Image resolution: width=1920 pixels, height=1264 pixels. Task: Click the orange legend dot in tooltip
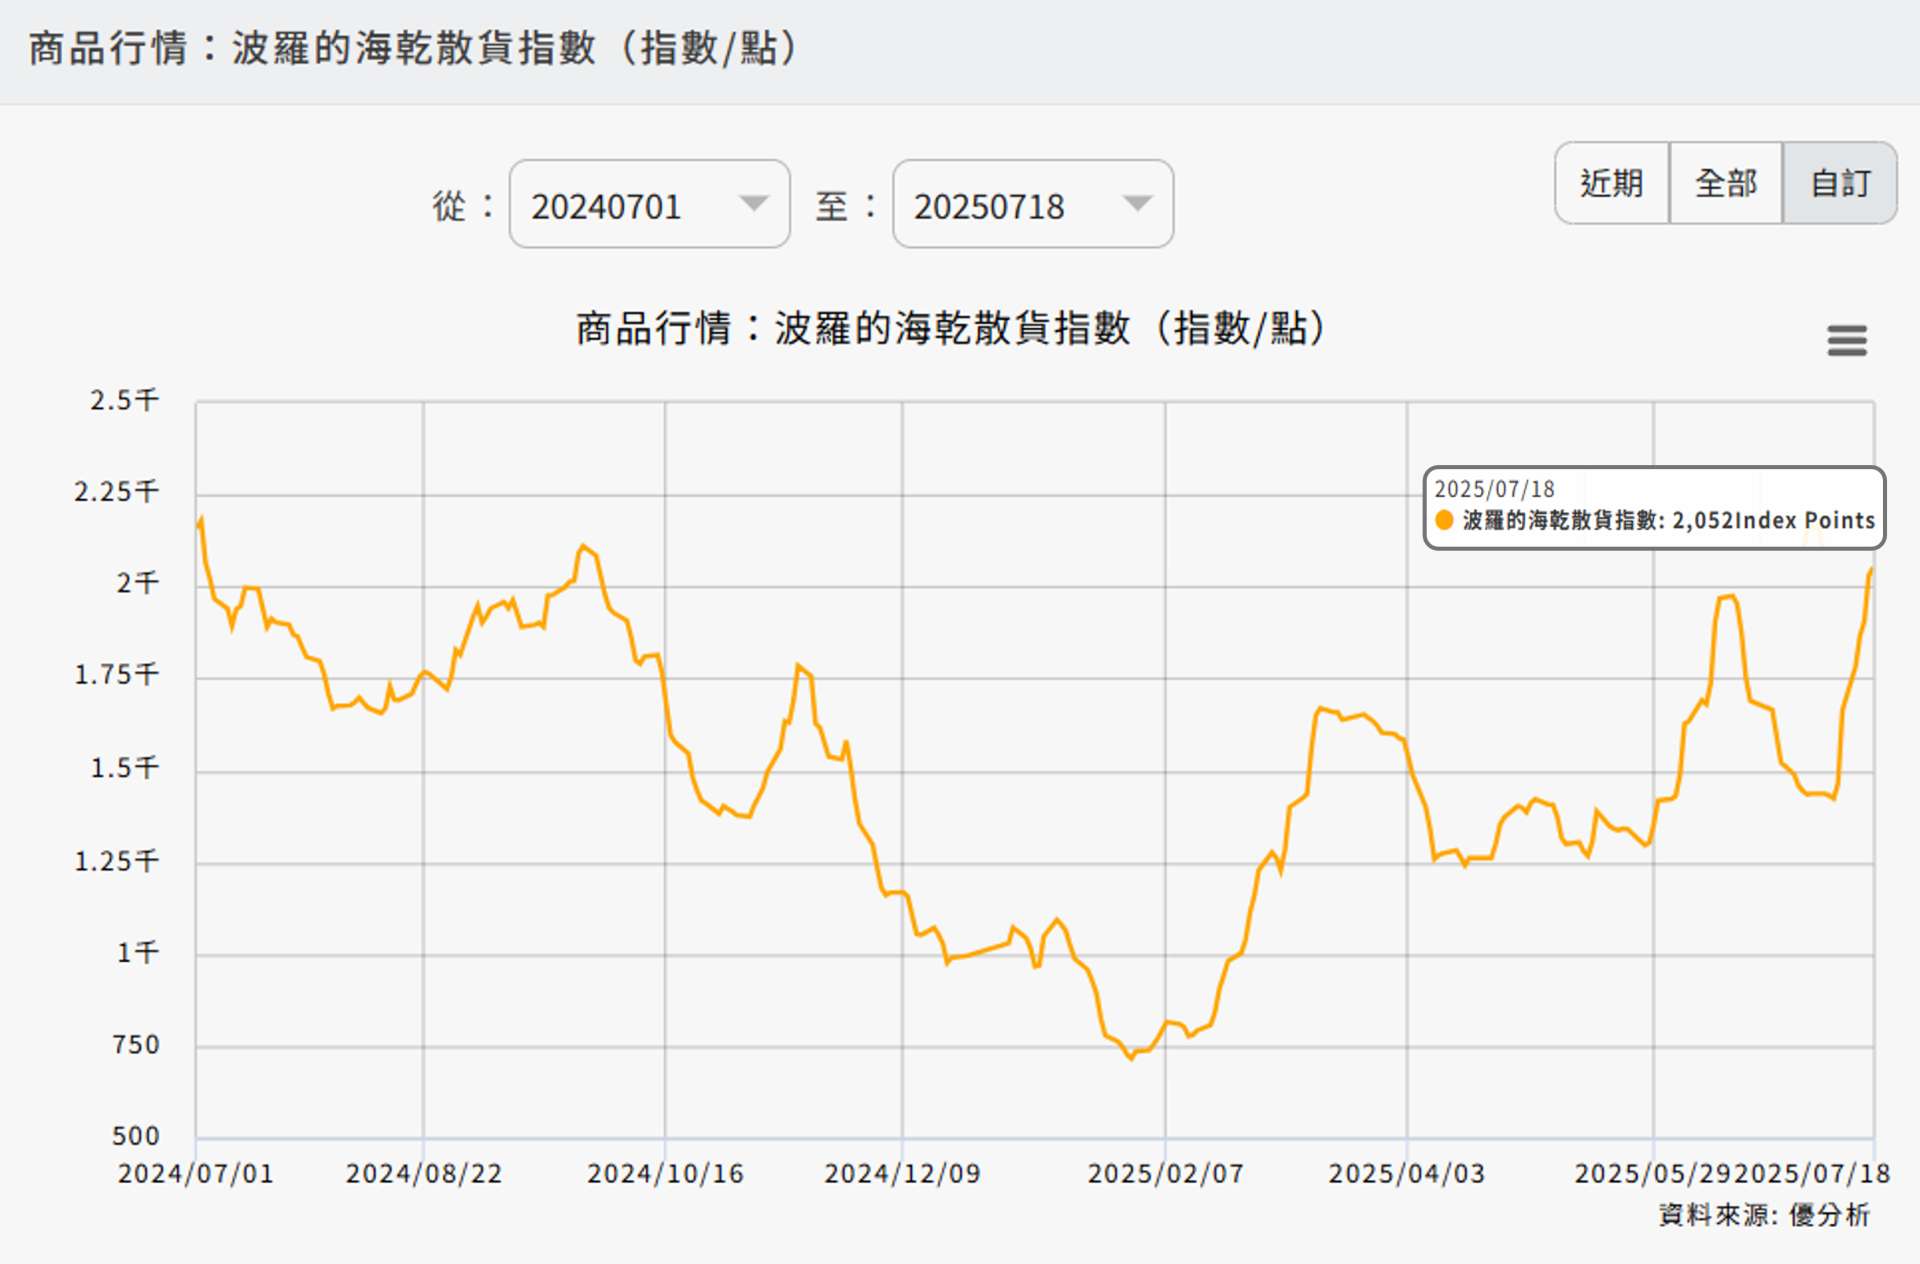click(x=1444, y=520)
